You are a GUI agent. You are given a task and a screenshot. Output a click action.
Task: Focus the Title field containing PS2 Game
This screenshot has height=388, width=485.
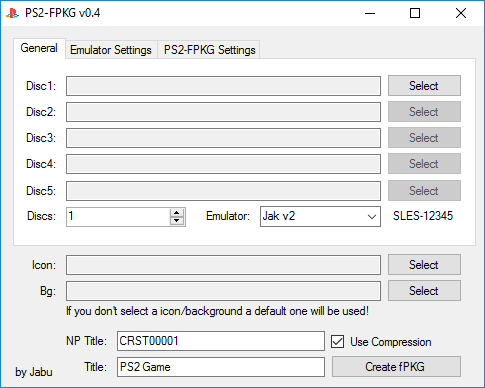tap(221, 367)
